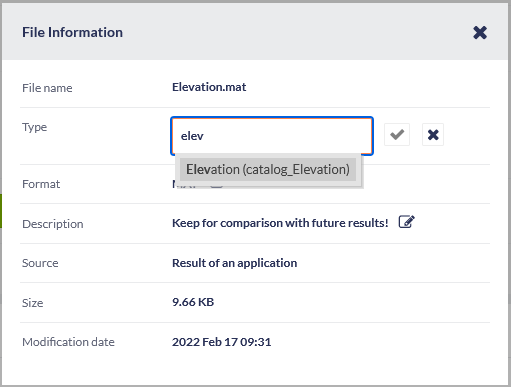Confirm type change with checkmark button

(x=397, y=135)
